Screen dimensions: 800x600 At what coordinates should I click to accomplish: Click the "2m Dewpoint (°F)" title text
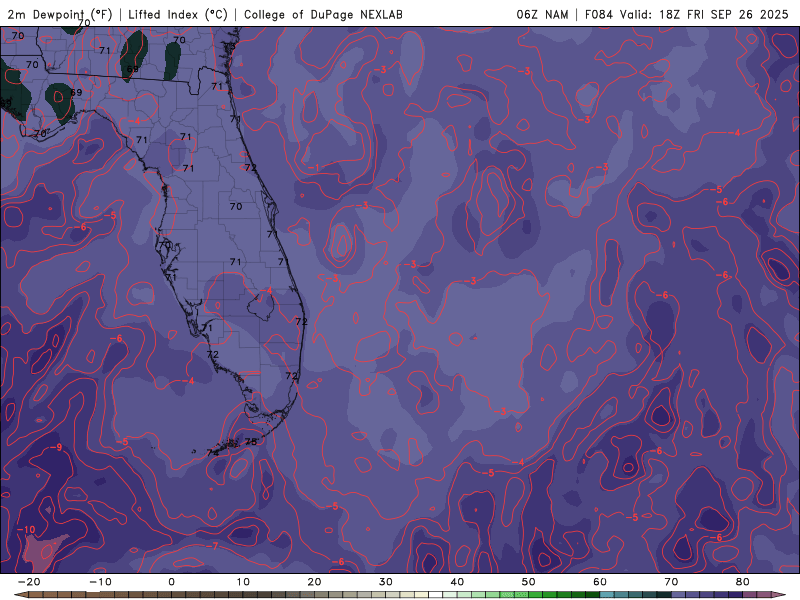point(60,14)
